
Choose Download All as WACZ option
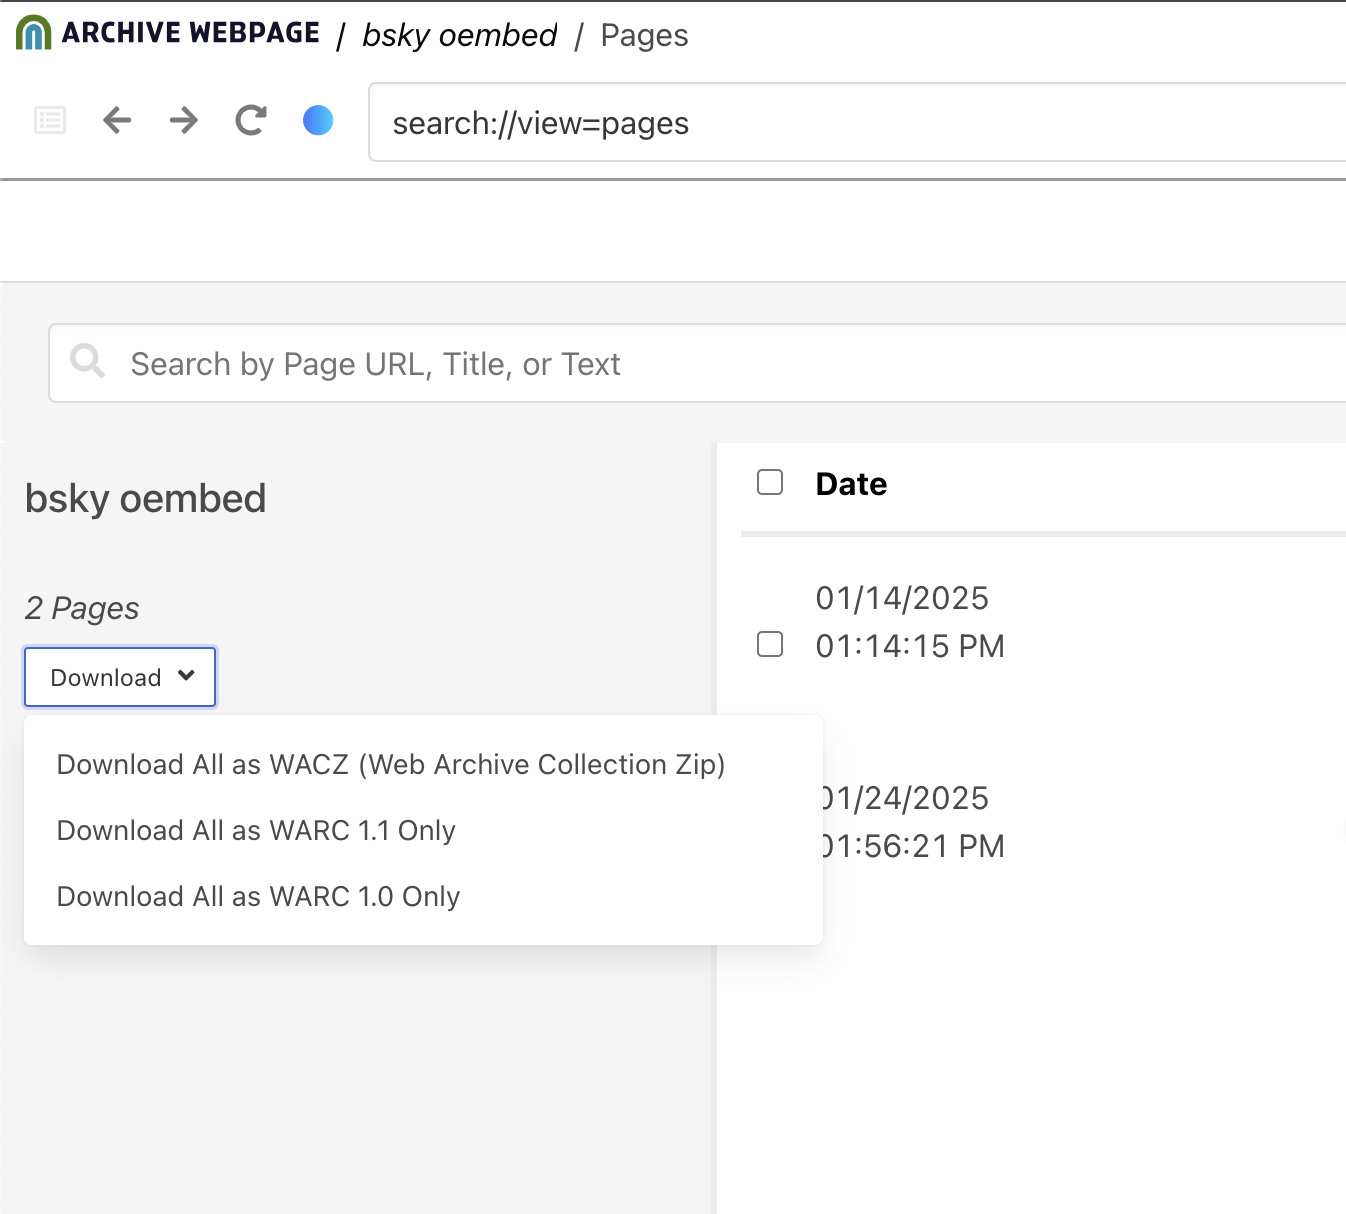click(x=391, y=765)
